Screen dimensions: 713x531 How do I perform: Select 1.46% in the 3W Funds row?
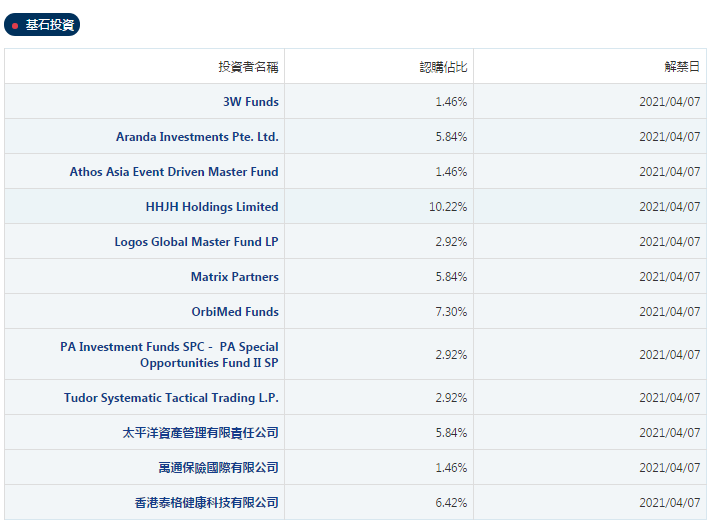(451, 101)
